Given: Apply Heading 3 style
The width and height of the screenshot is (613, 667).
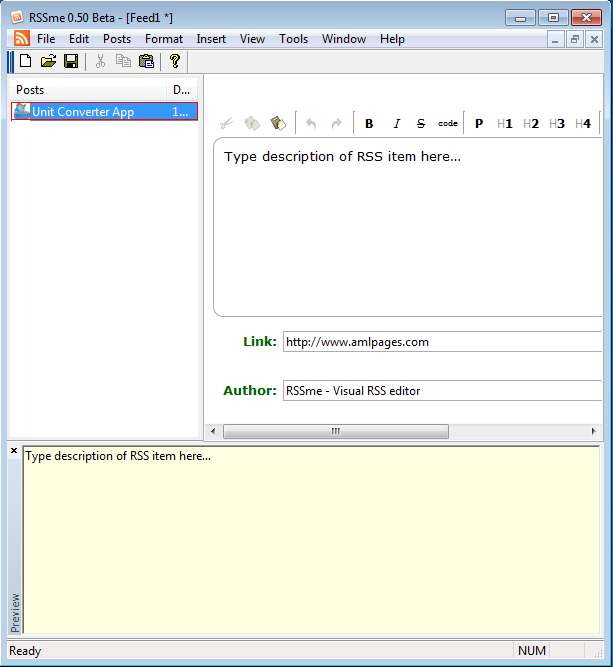Looking at the screenshot, I should click(x=557, y=124).
